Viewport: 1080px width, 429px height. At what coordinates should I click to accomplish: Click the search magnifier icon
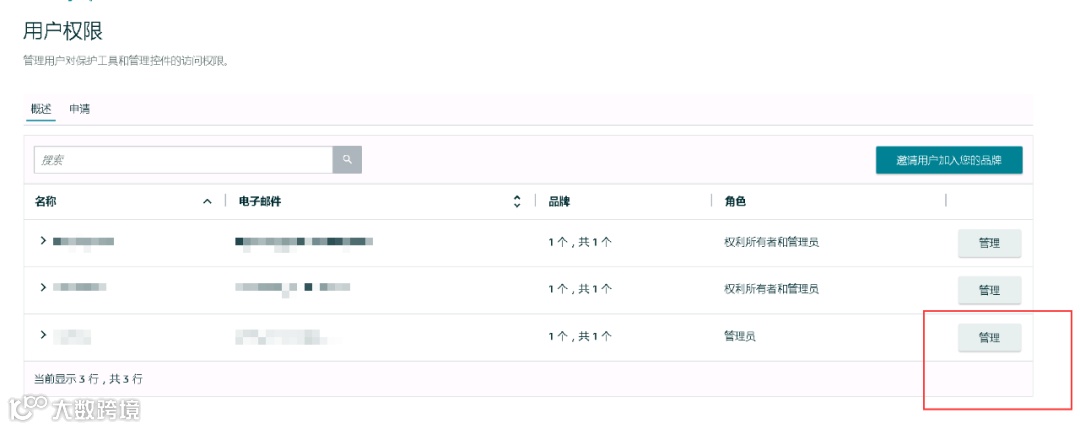[x=347, y=160]
